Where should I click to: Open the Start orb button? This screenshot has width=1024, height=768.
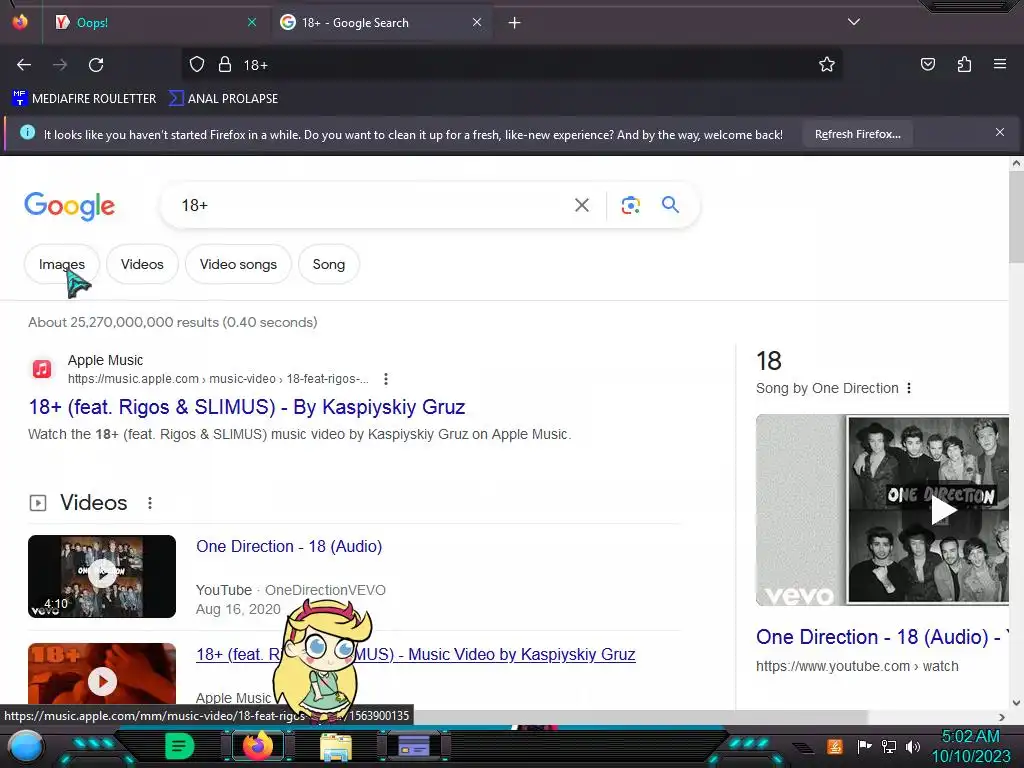coord(25,746)
